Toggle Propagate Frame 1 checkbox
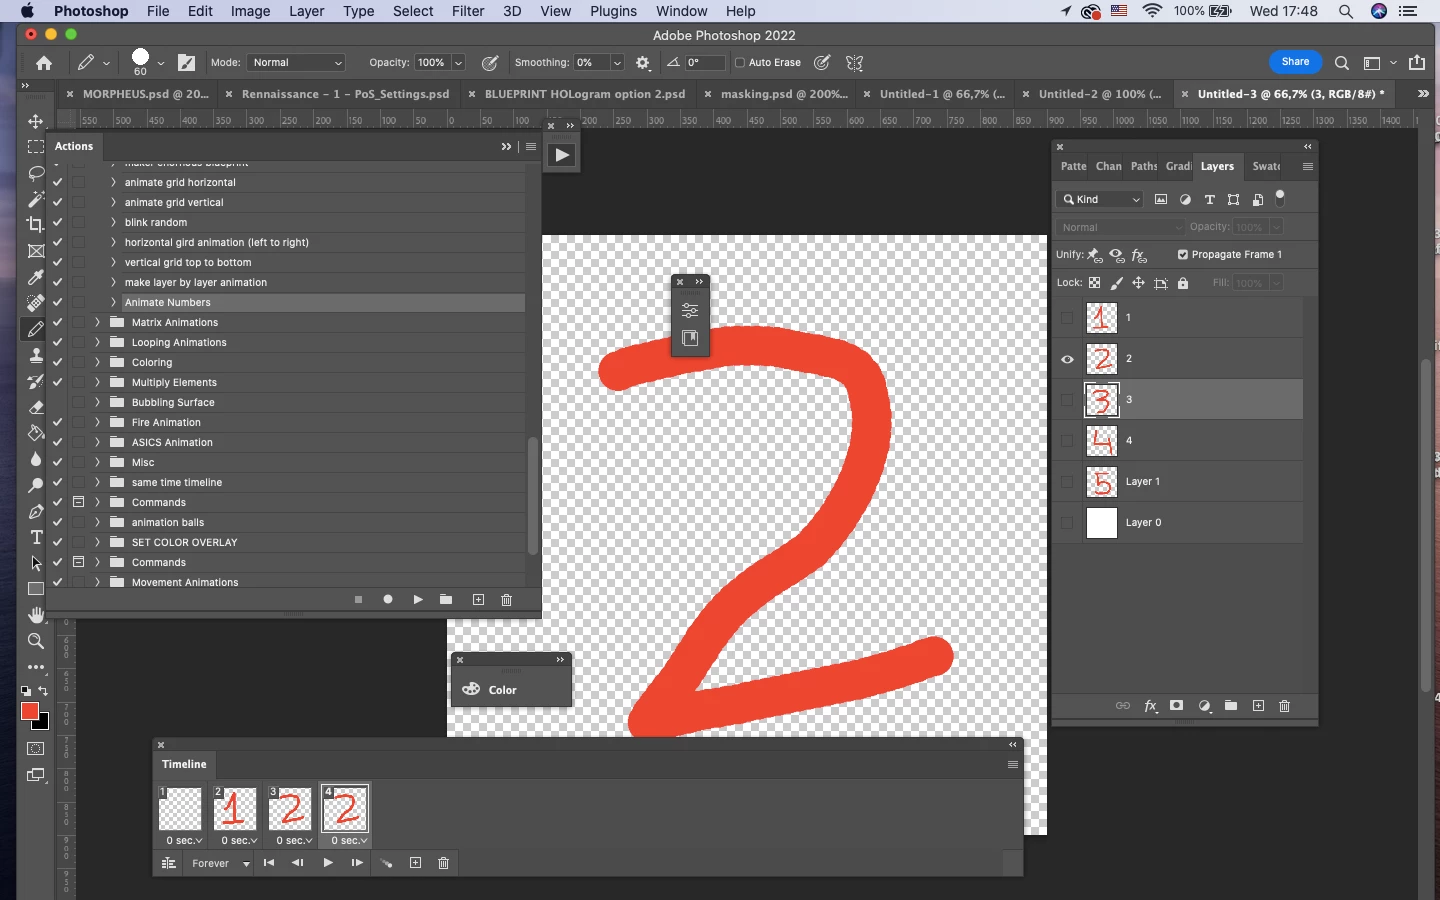 [x=1183, y=254]
